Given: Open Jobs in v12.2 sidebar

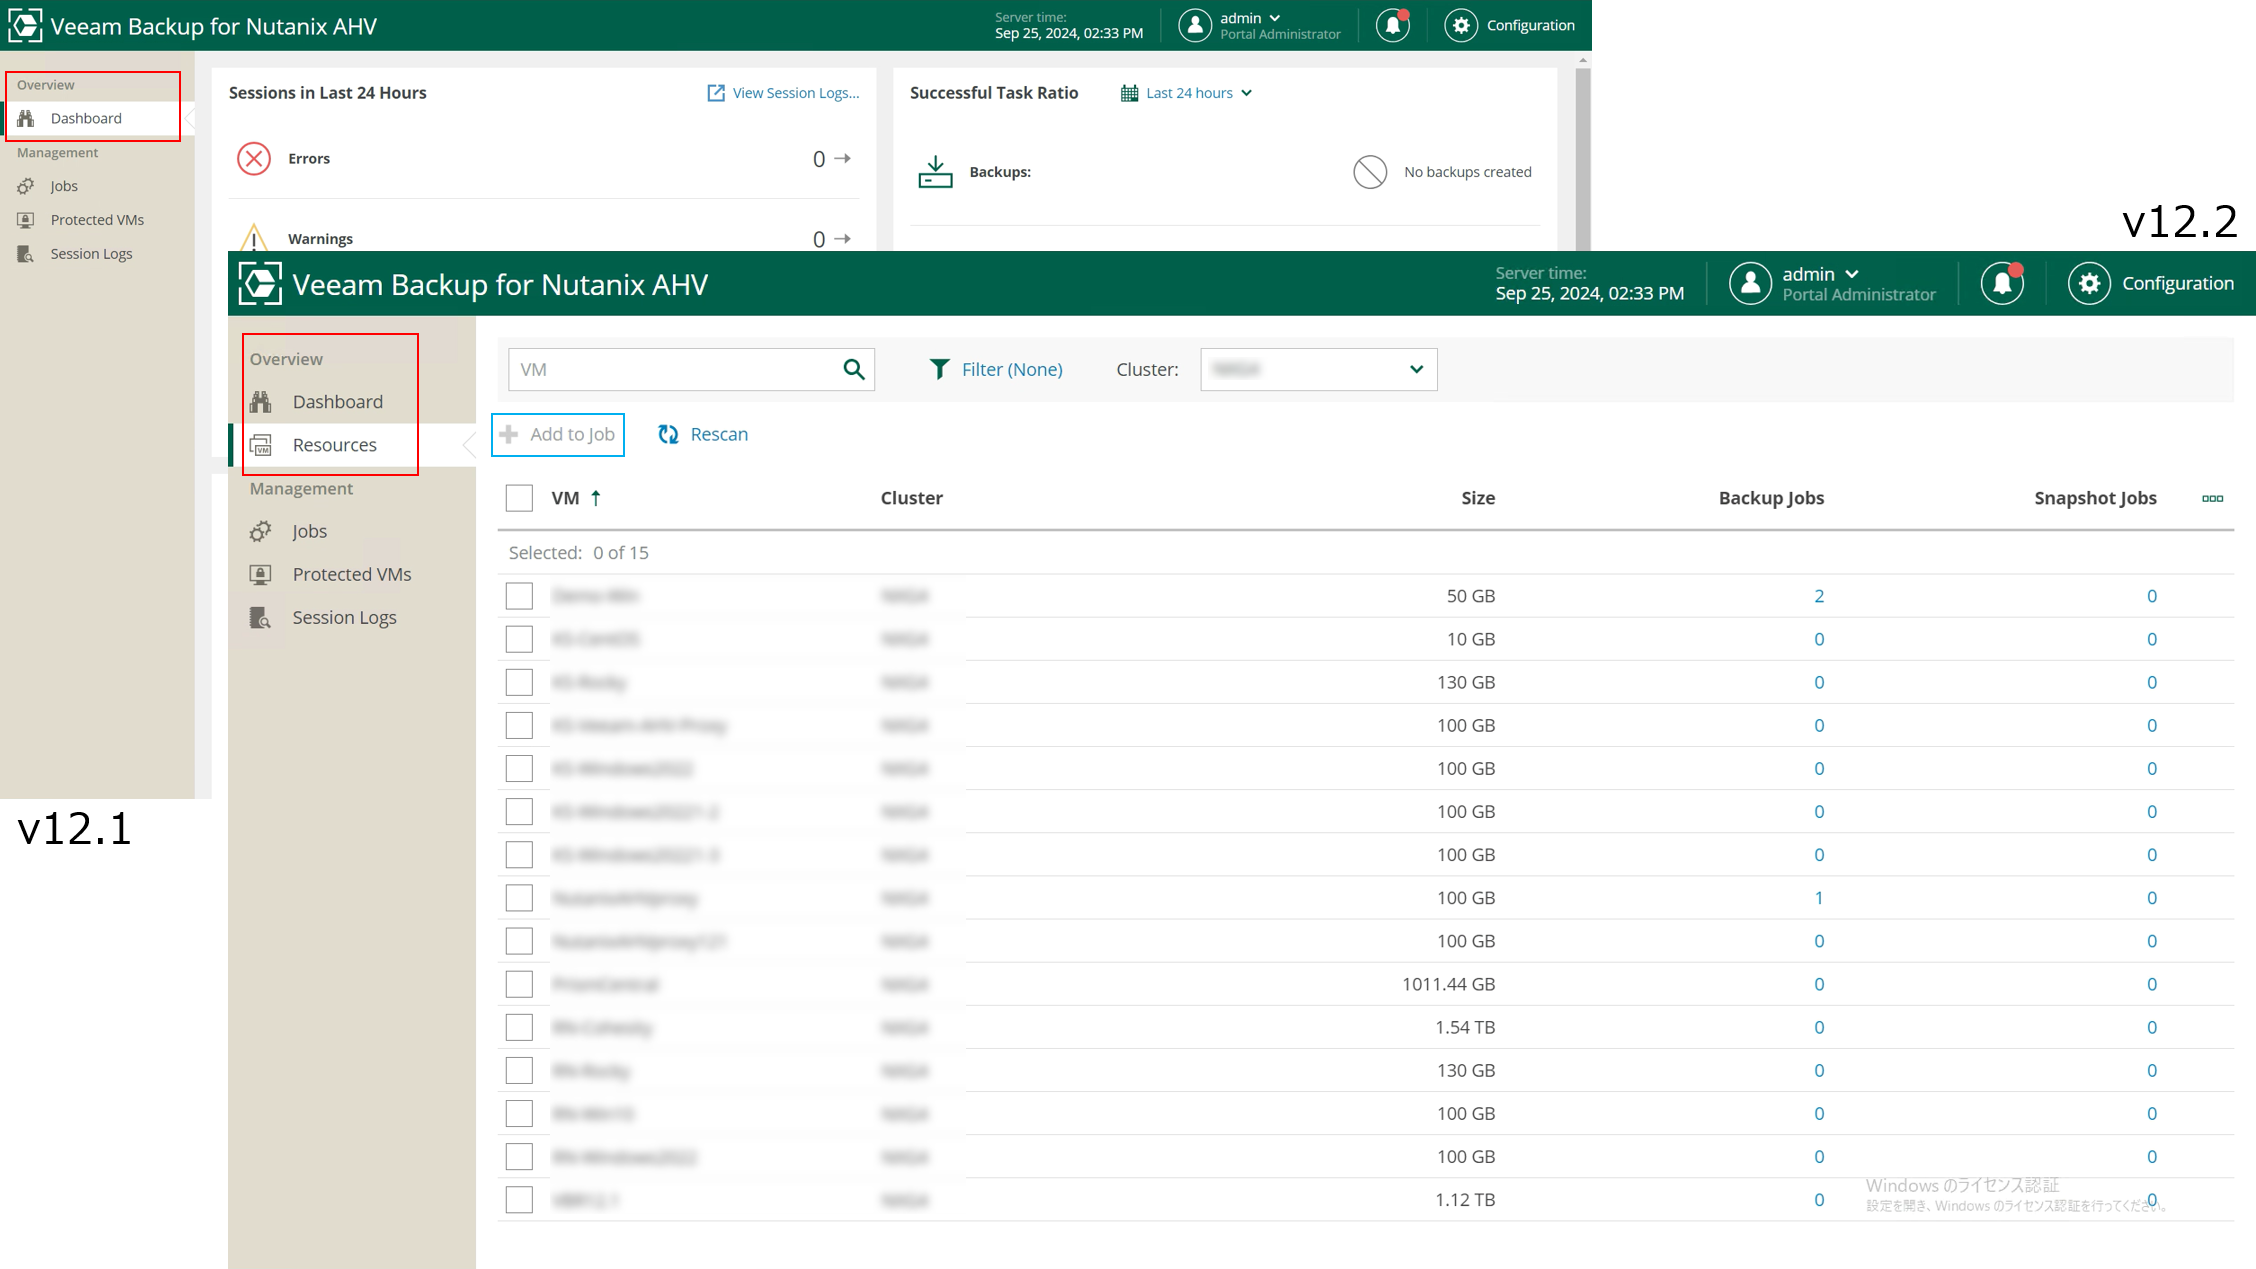Looking at the screenshot, I should (x=310, y=531).
